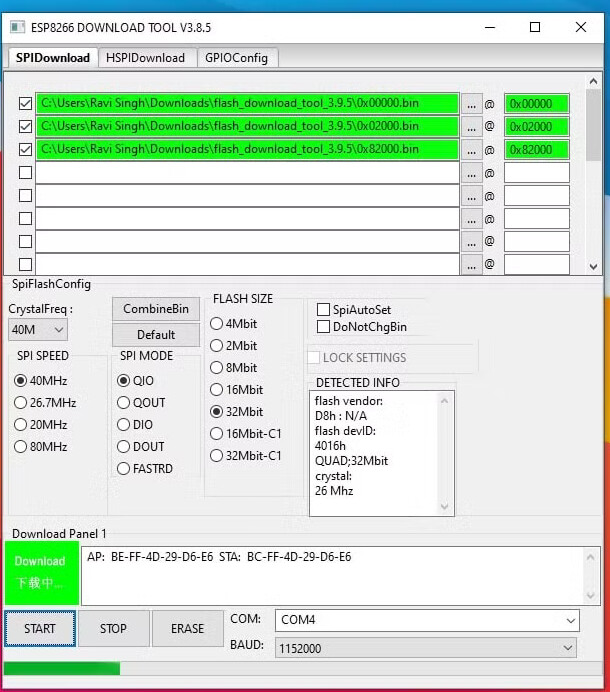Click the app icon in title bar
The height and width of the screenshot is (692, 610).
pyautogui.click(x=17, y=27)
